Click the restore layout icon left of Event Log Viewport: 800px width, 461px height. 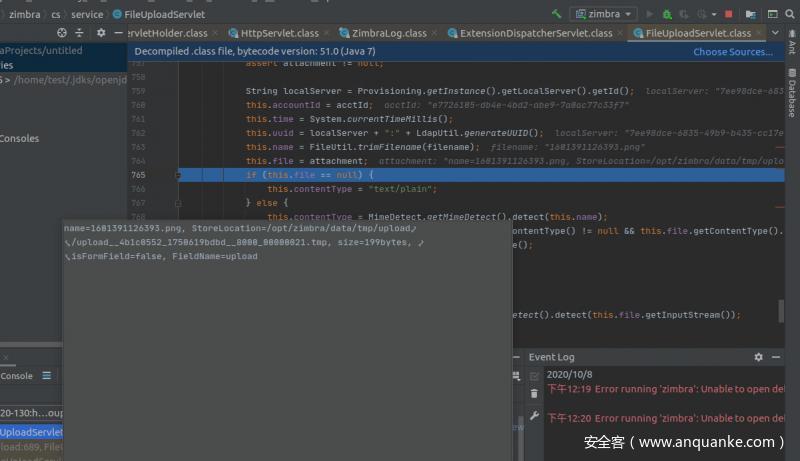[x=516, y=376]
